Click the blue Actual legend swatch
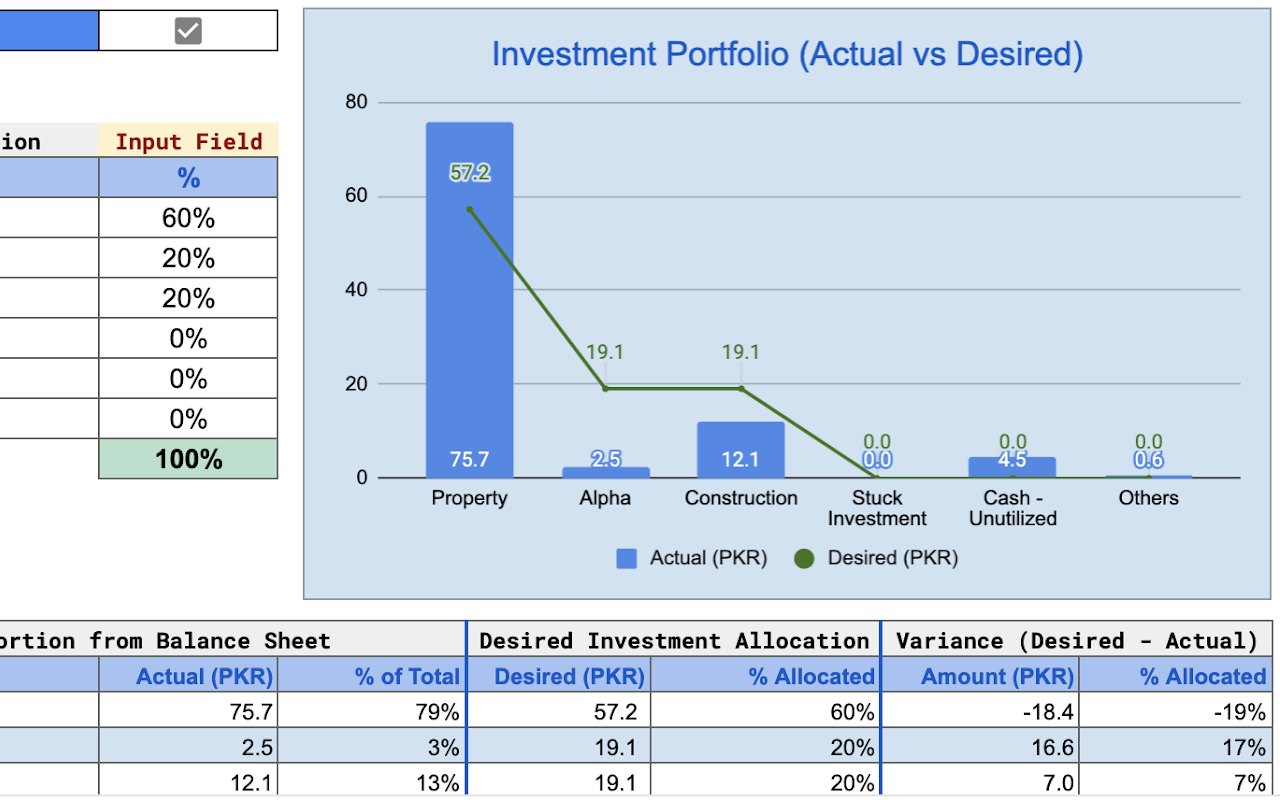 coord(626,558)
